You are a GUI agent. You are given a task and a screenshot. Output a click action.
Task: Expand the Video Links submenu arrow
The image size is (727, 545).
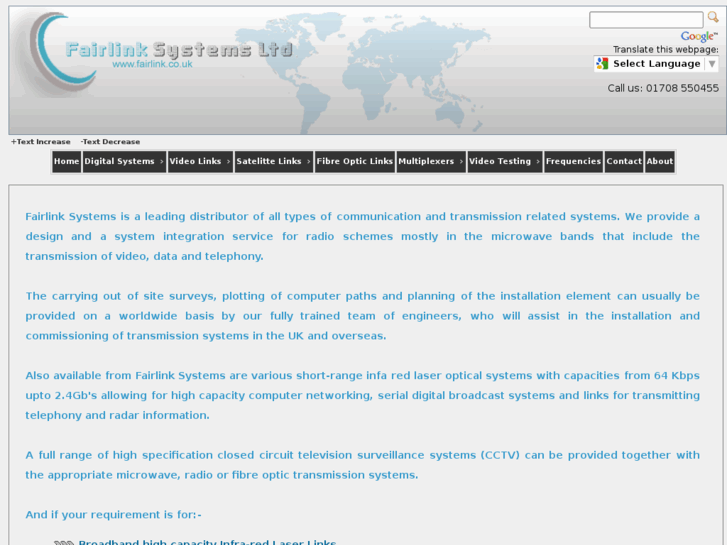228,161
